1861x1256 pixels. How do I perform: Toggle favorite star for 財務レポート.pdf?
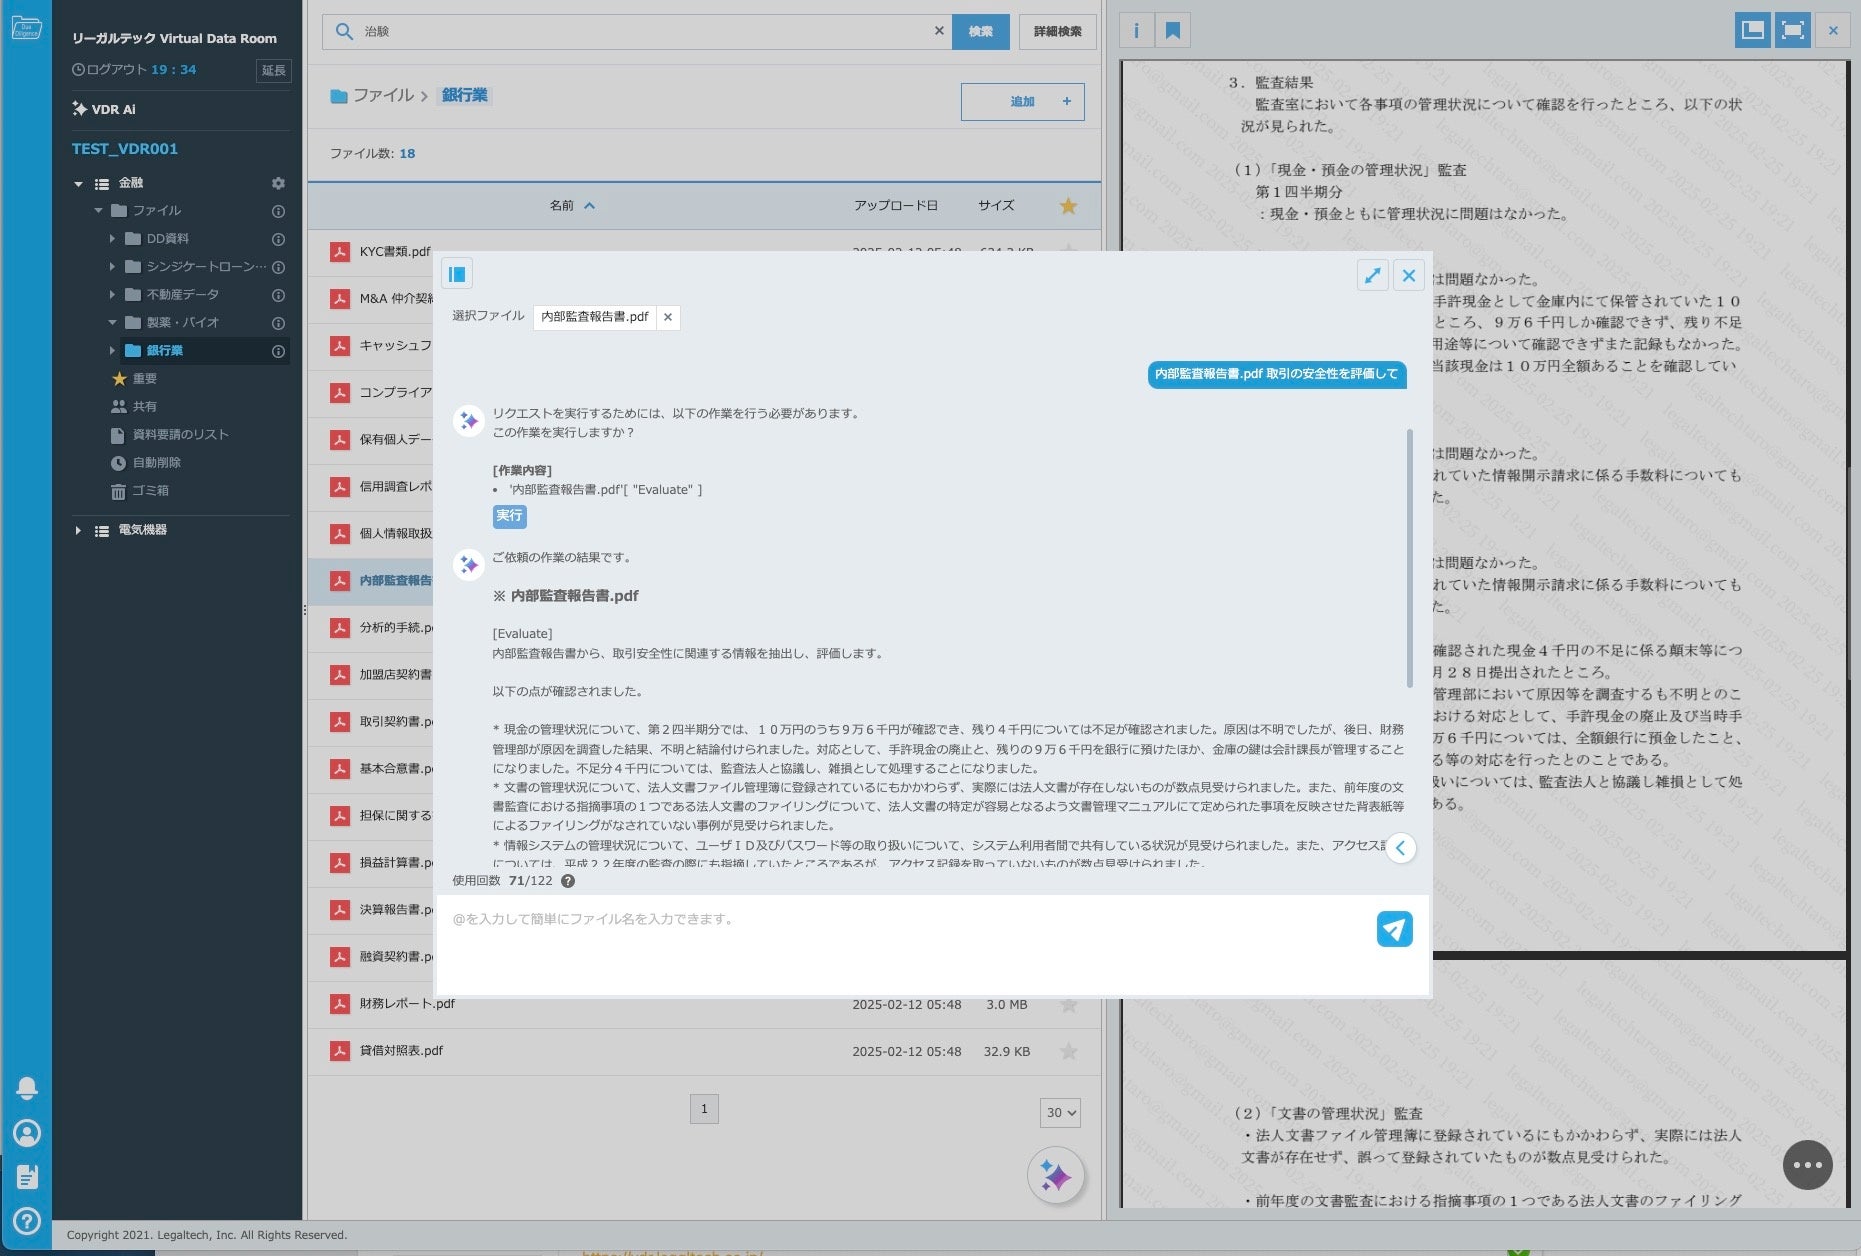pyautogui.click(x=1068, y=1004)
